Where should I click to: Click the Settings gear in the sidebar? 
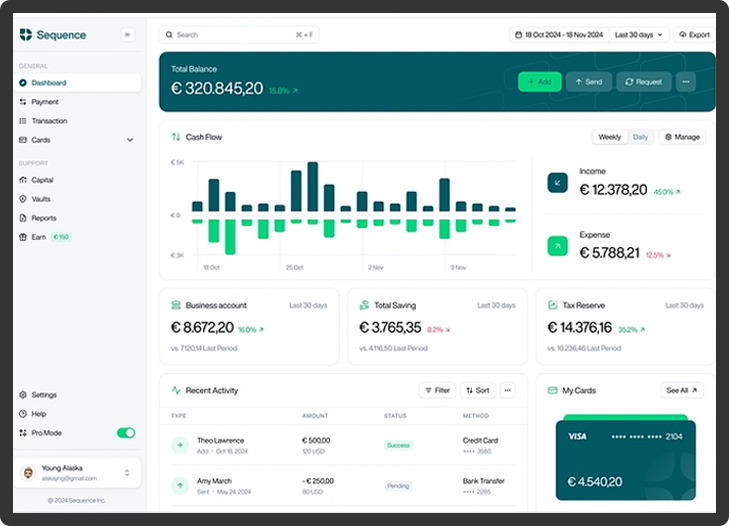(x=23, y=395)
